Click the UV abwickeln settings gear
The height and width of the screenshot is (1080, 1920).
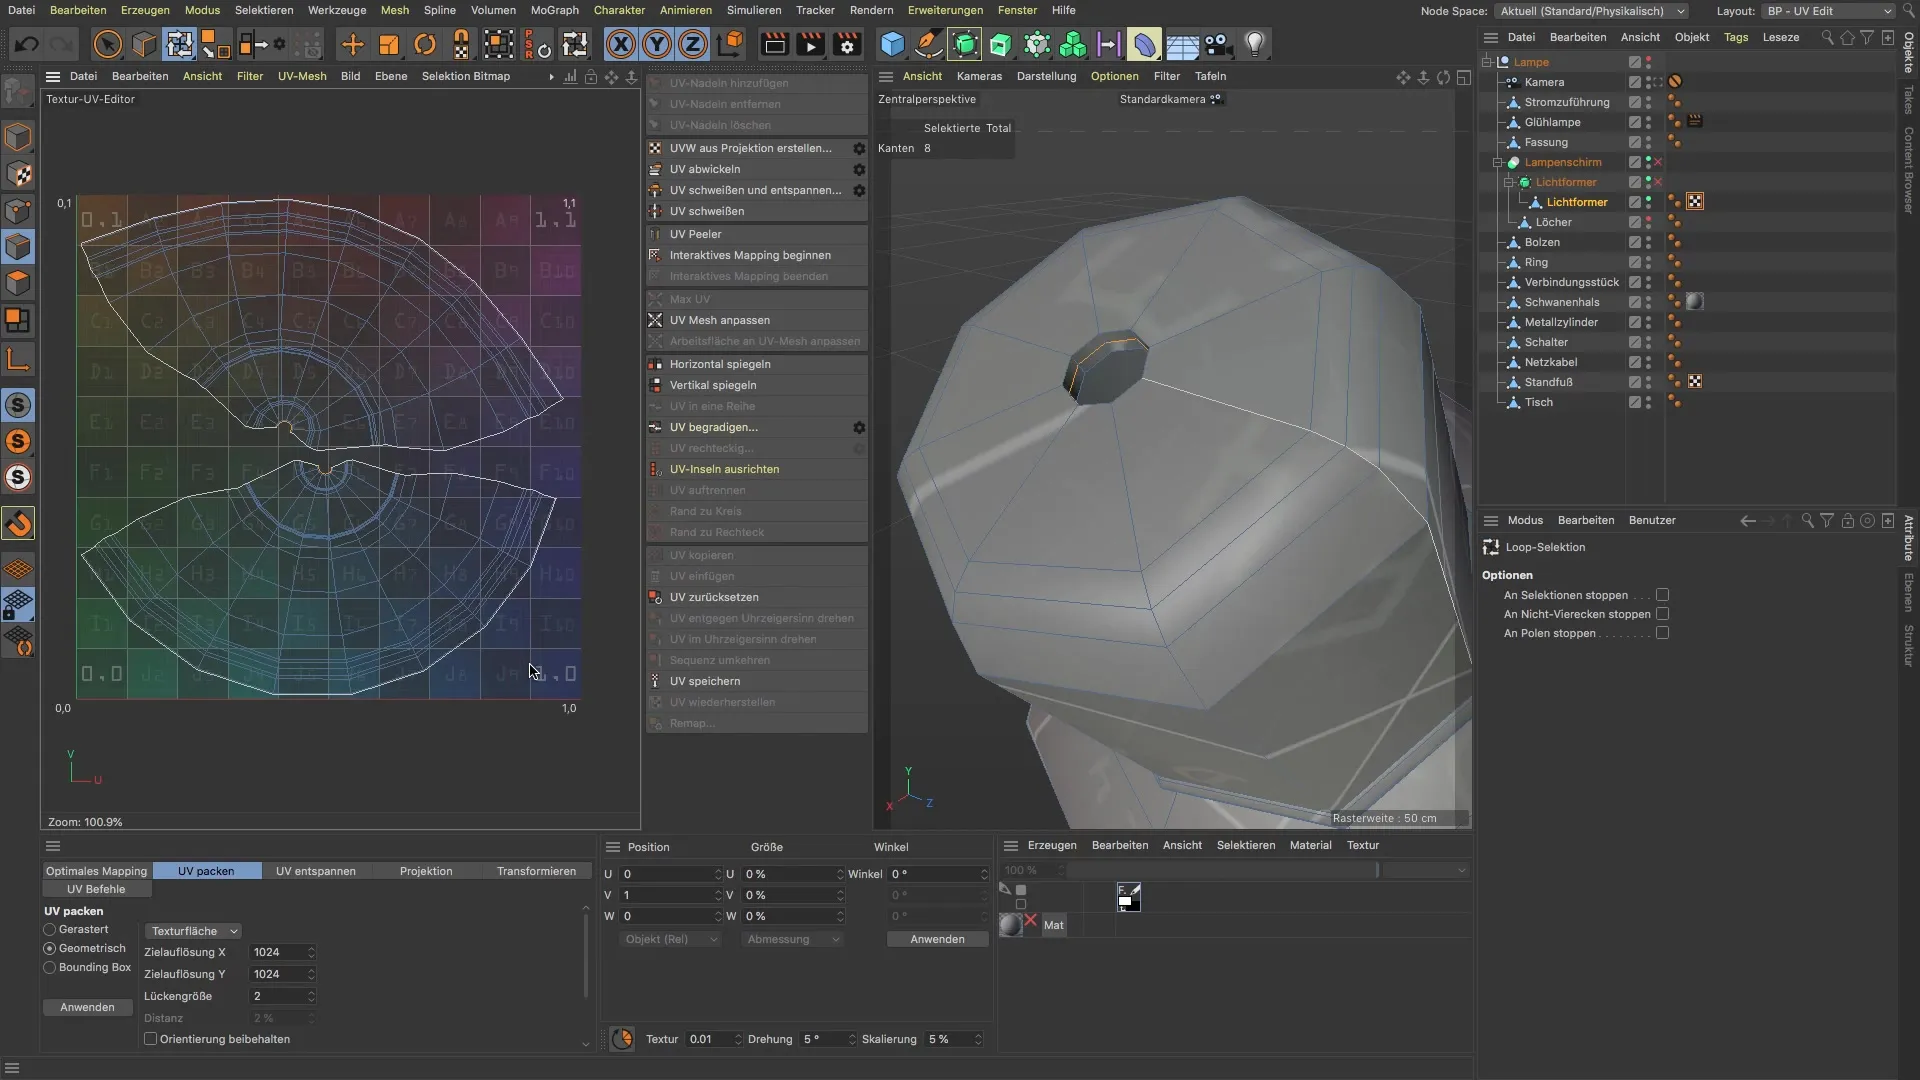tap(859, 169)
